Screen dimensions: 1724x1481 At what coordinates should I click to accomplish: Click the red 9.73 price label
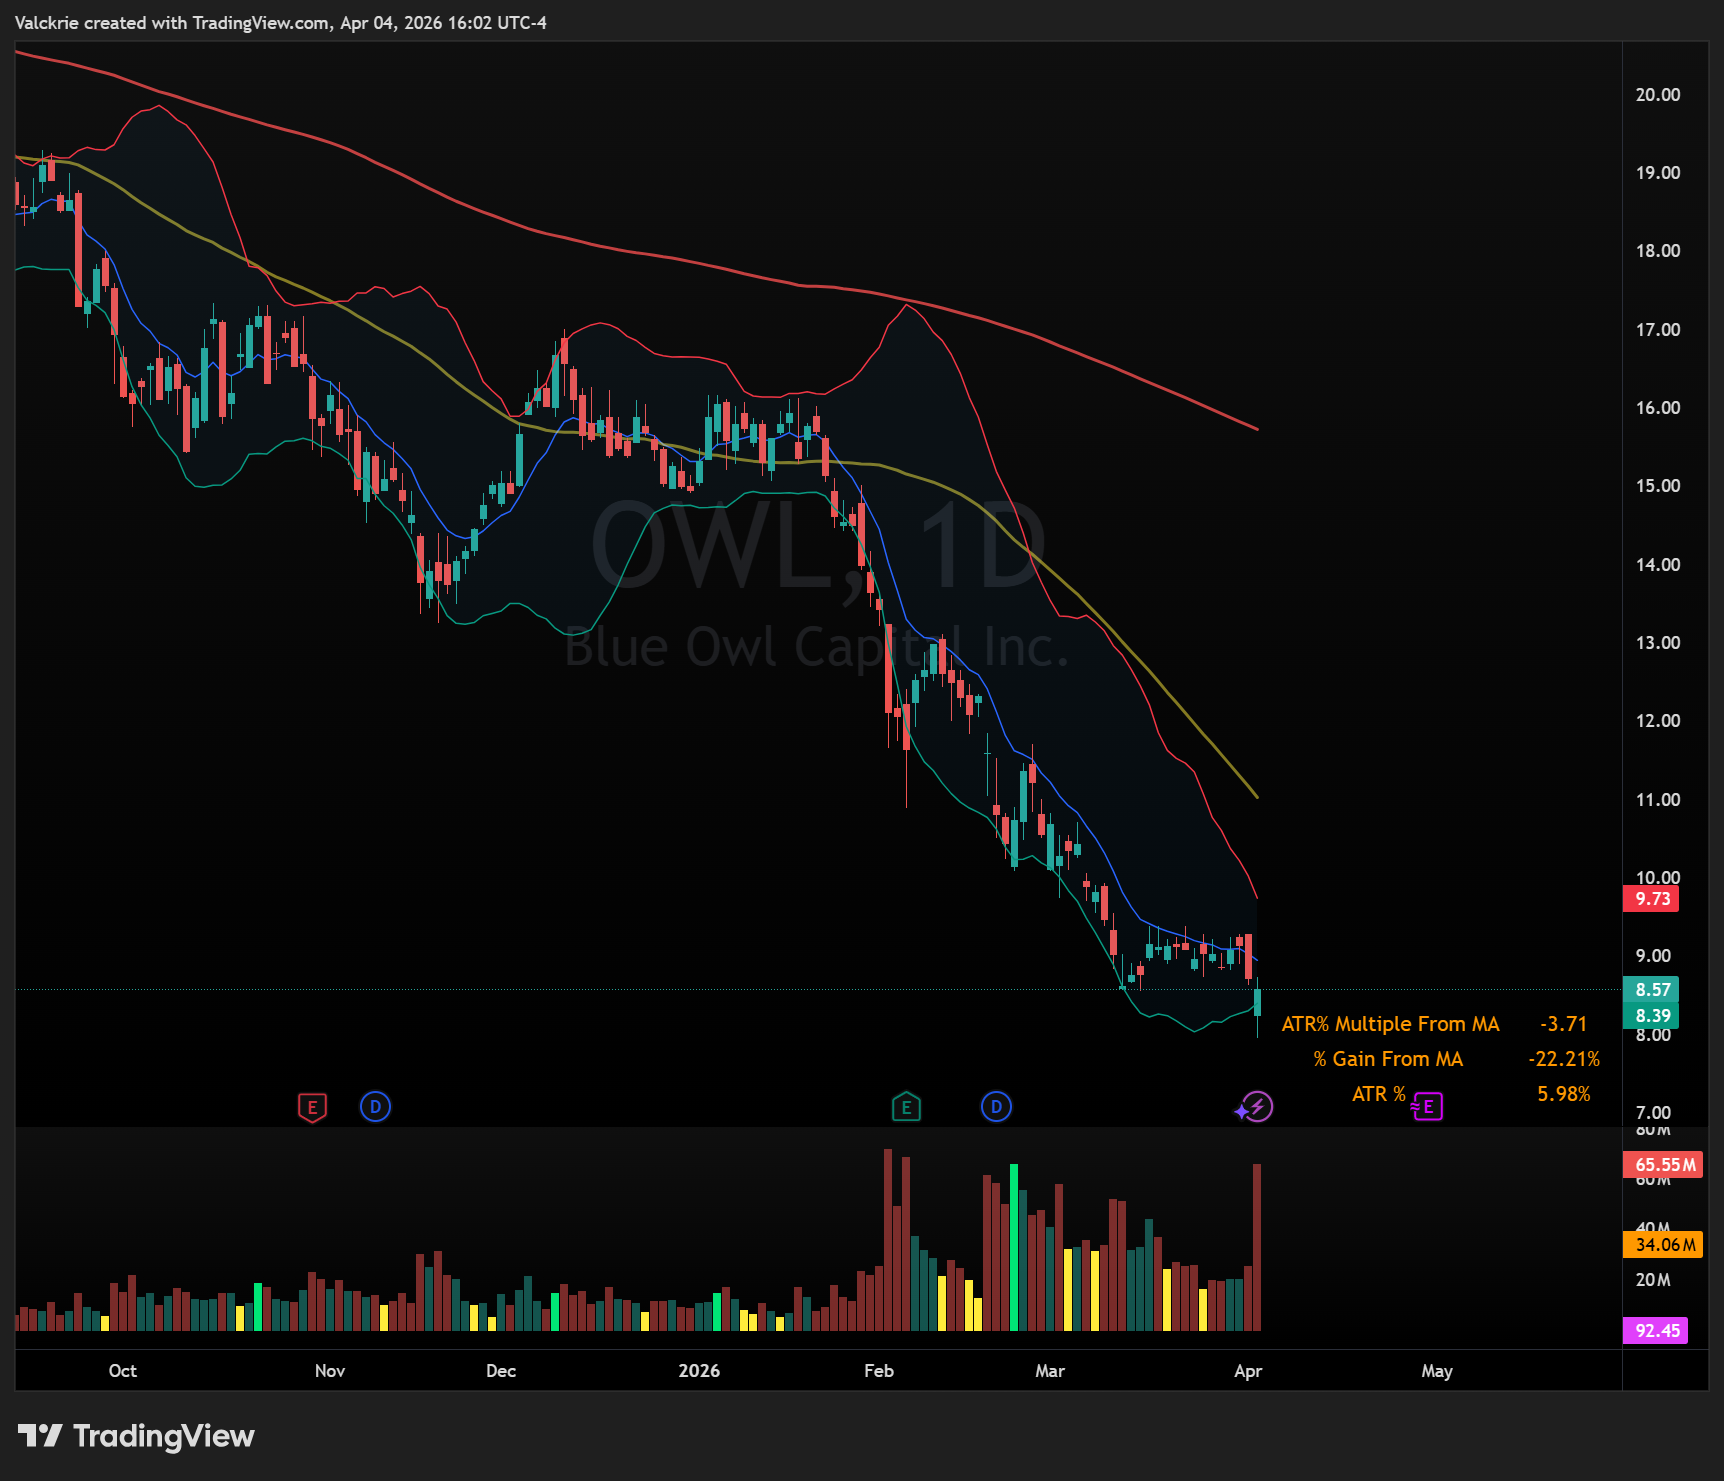point(1651,899)
